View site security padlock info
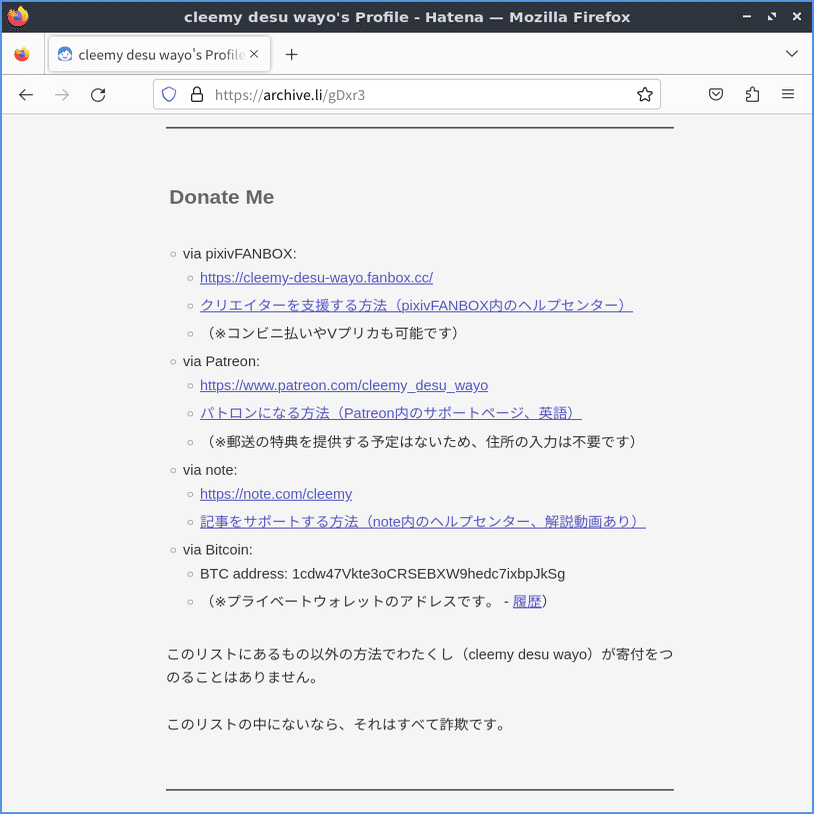Image resolution: width=814 pixels, height=814 pixels. [197, 94]
